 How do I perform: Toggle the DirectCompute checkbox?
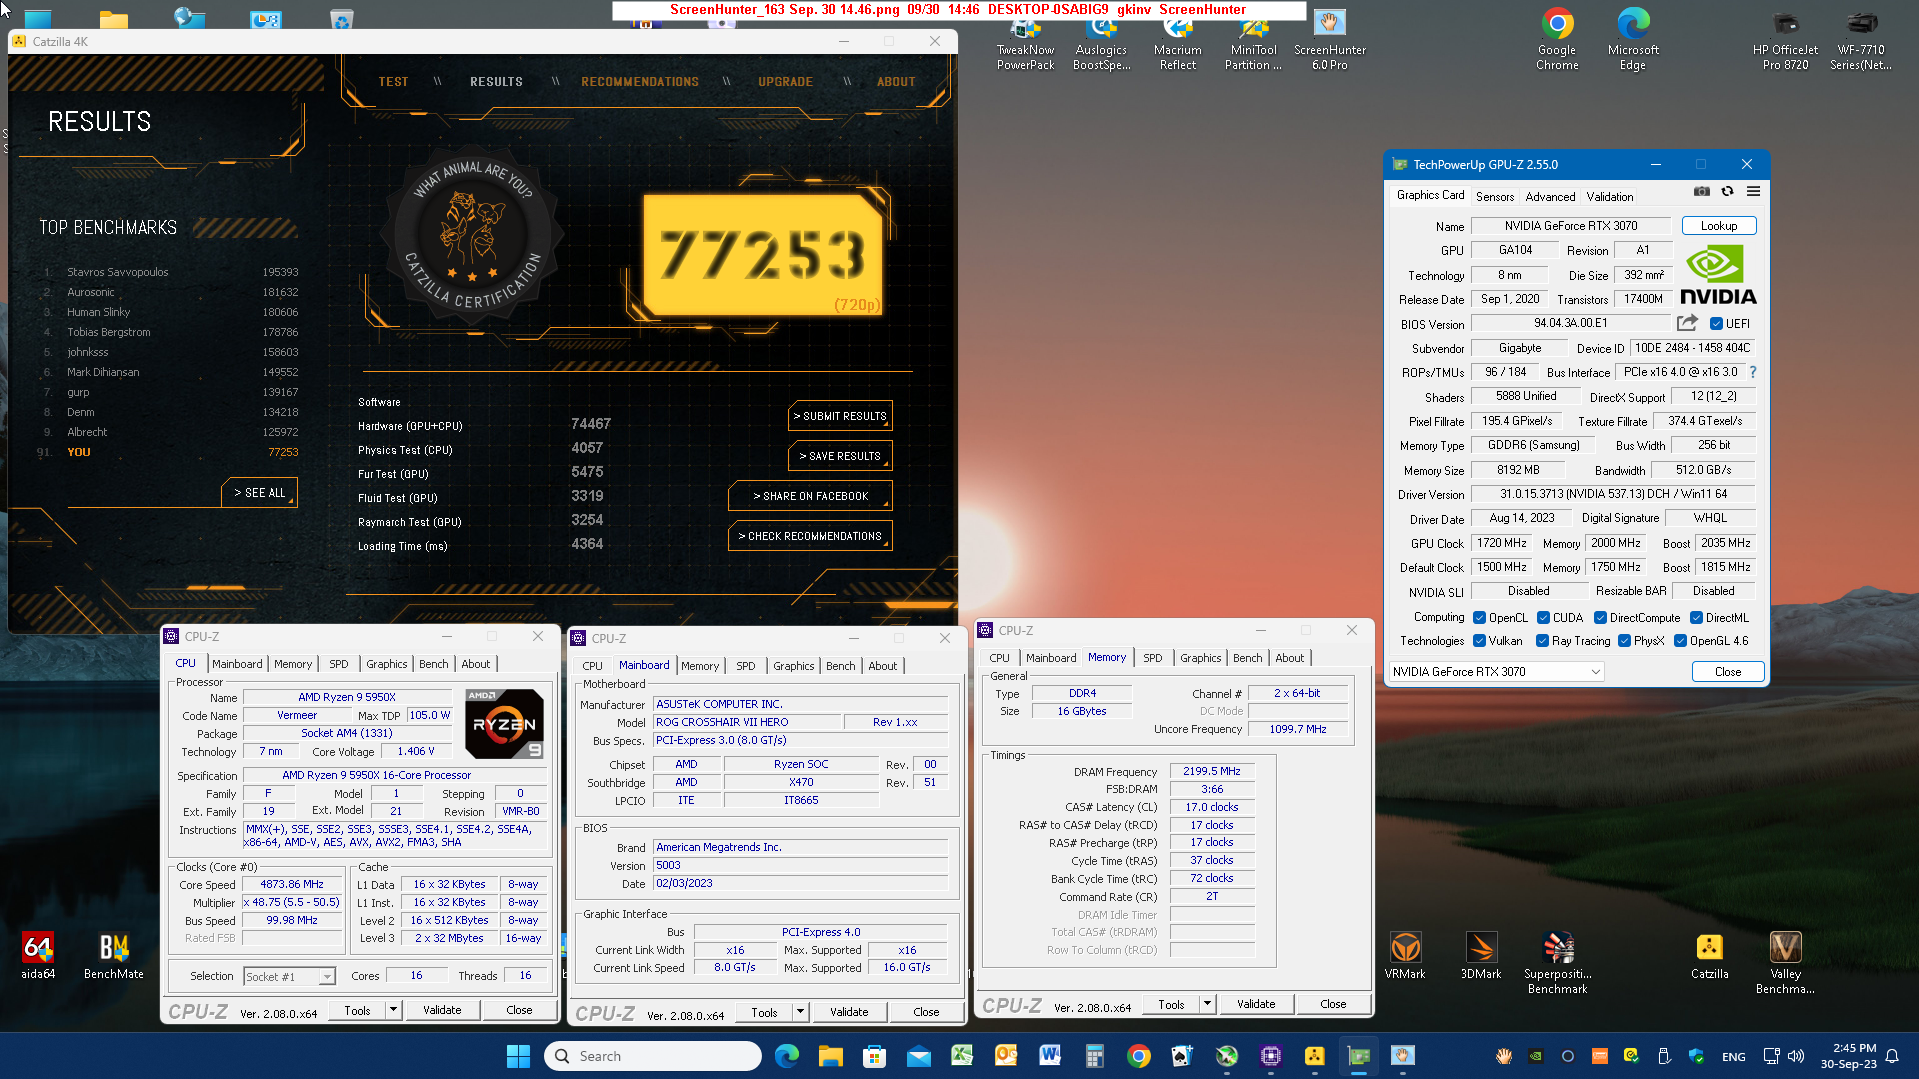(1600, 618)
